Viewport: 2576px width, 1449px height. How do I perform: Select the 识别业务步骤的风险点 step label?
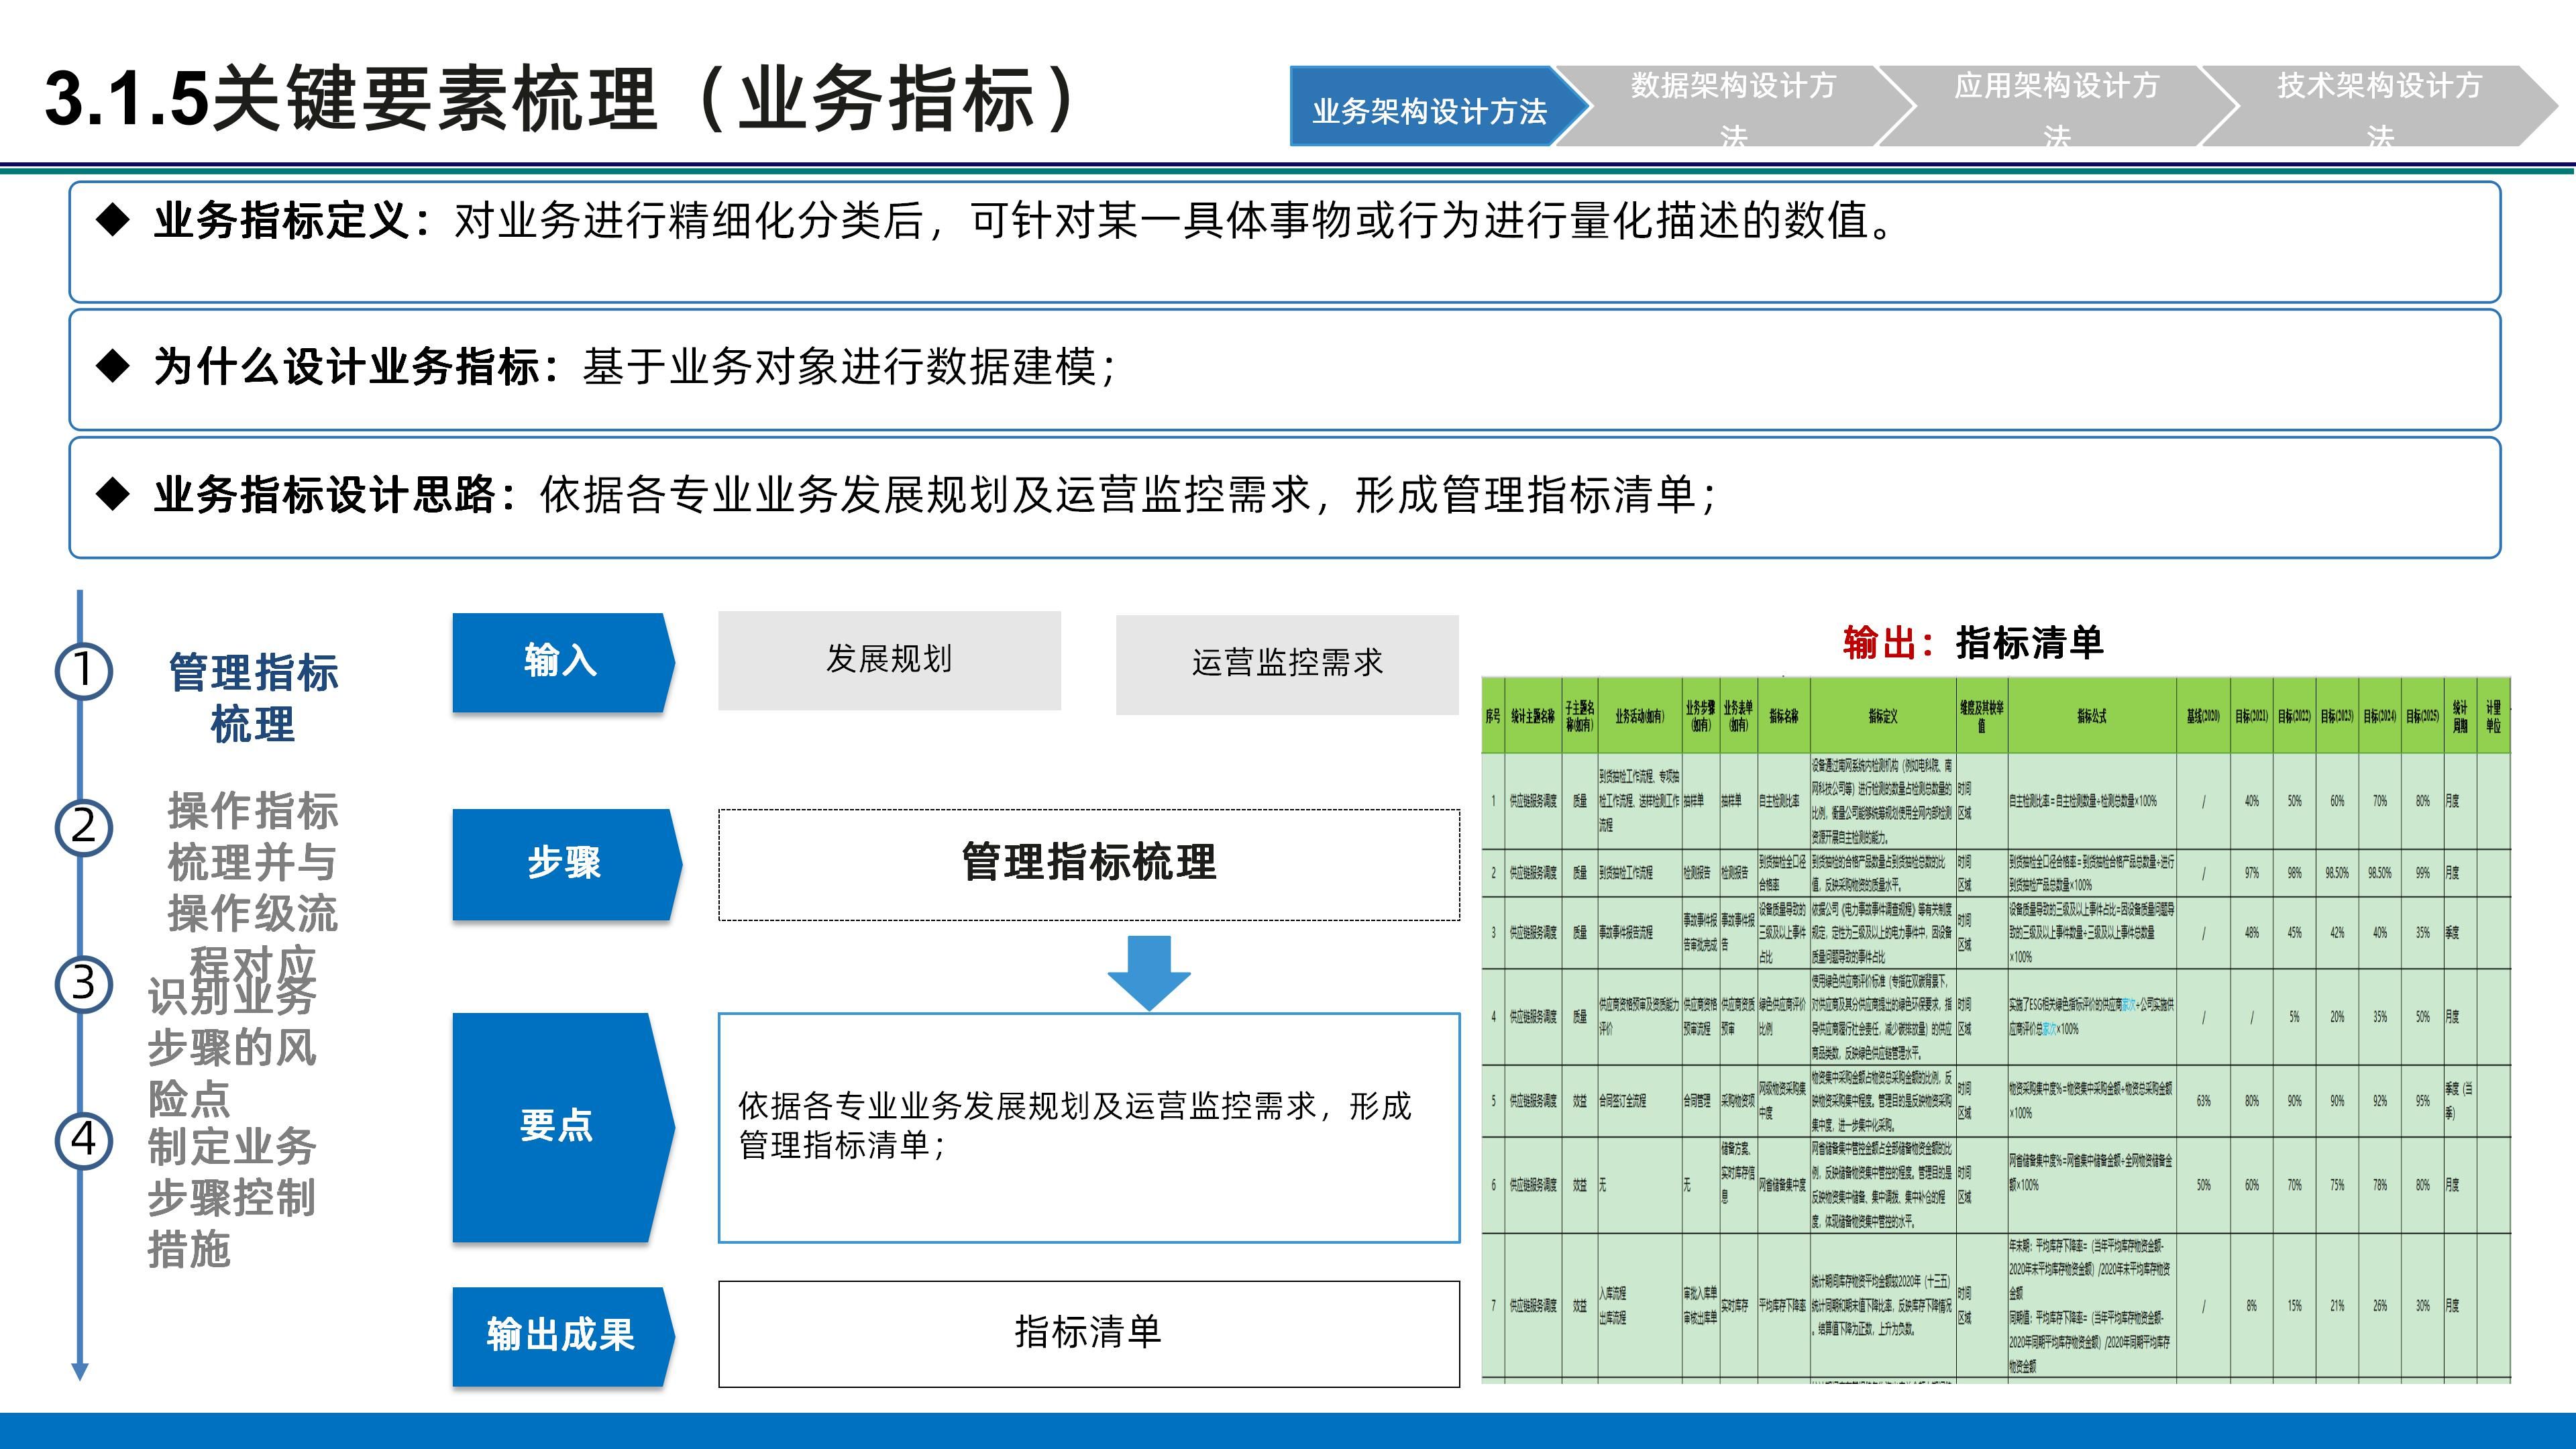pos(232,1046)
